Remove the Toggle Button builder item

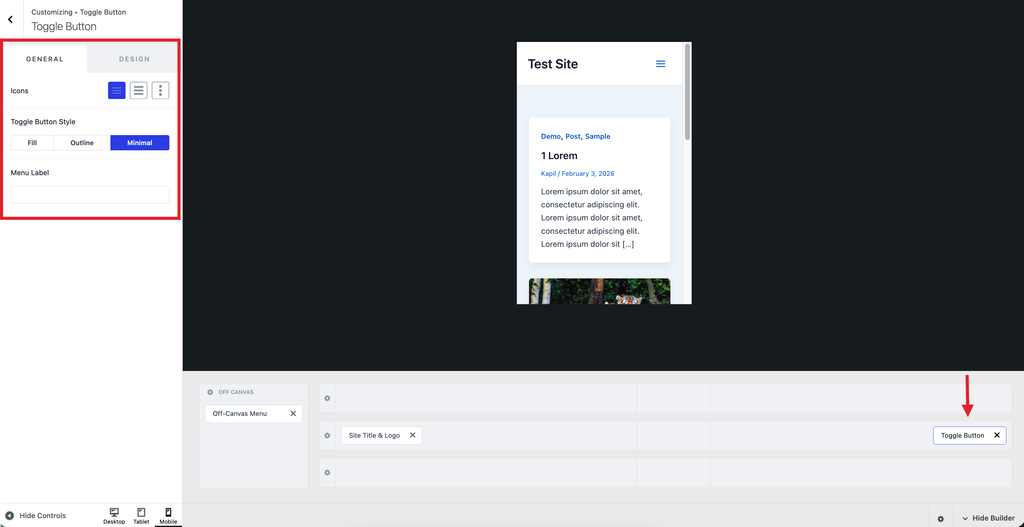pyautogui.click(x=997, y=436)
